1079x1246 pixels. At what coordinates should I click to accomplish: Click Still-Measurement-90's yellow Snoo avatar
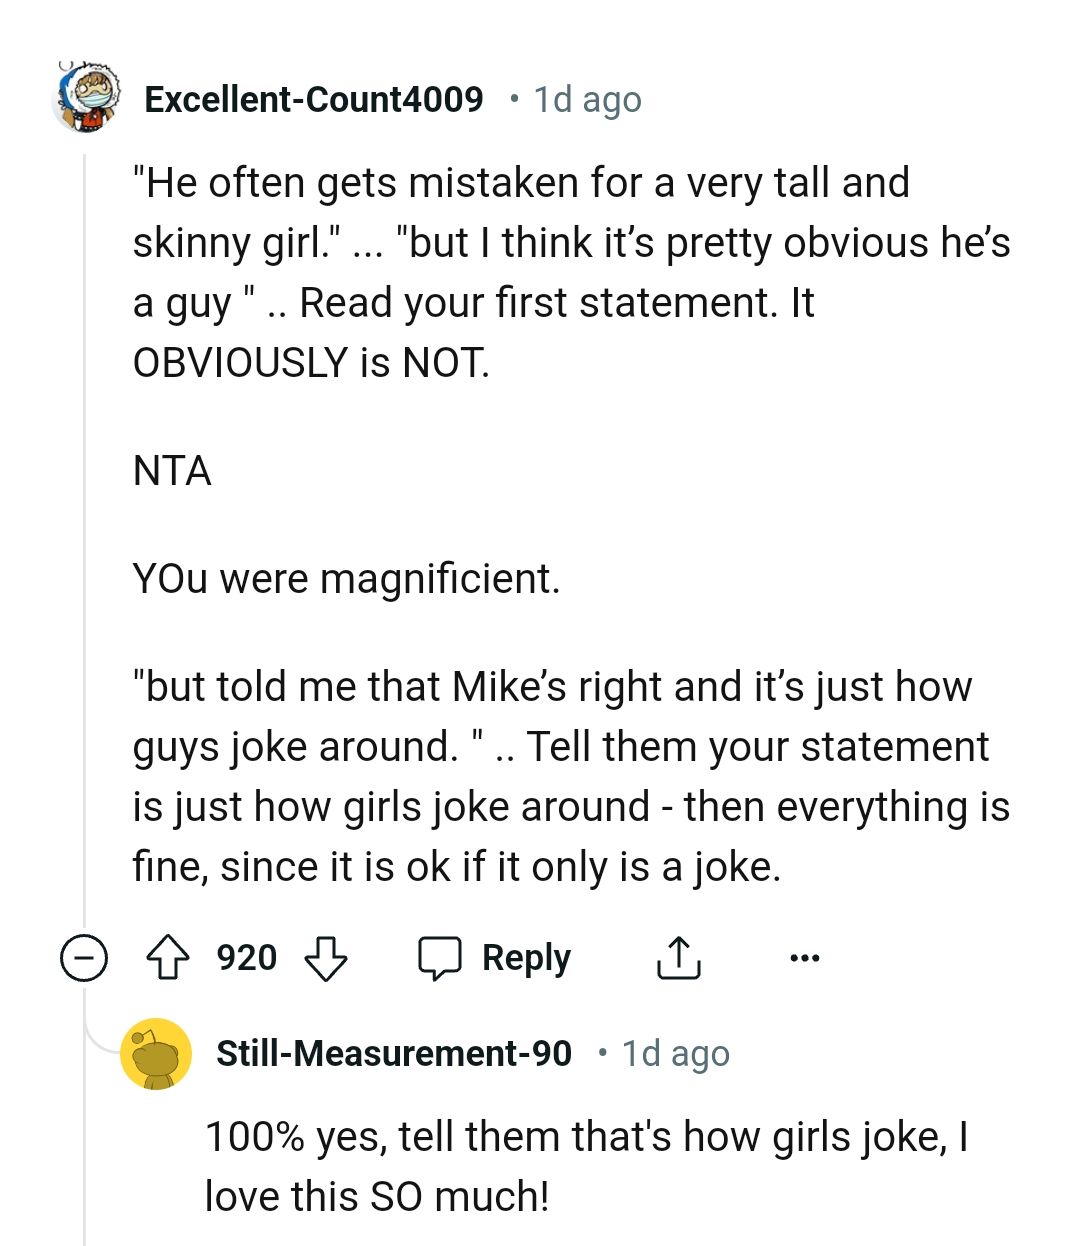point(156,1053)
